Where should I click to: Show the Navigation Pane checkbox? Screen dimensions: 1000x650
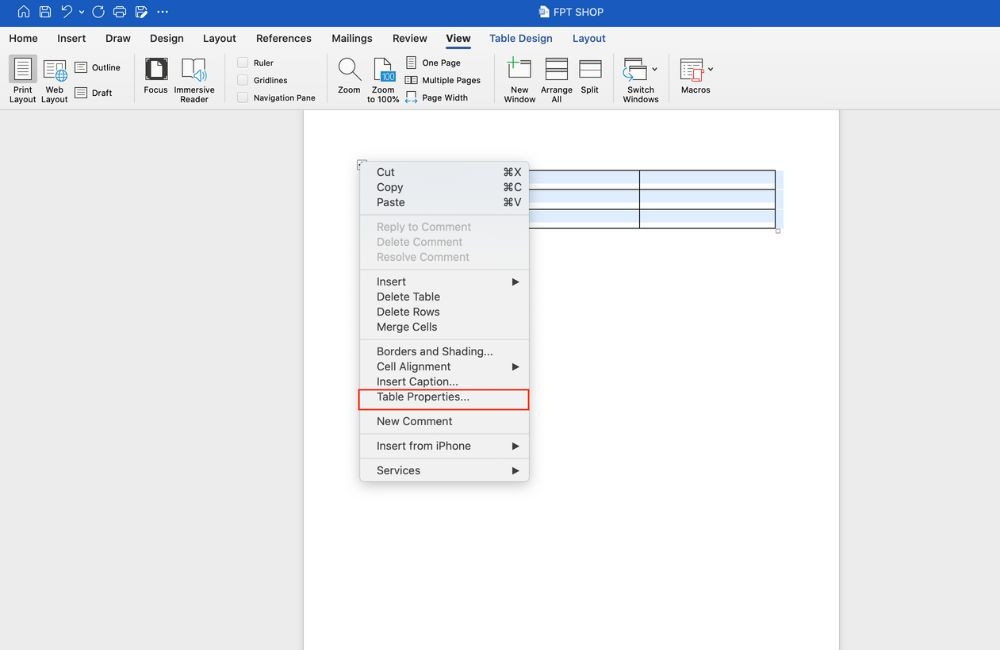click(243, 98)
